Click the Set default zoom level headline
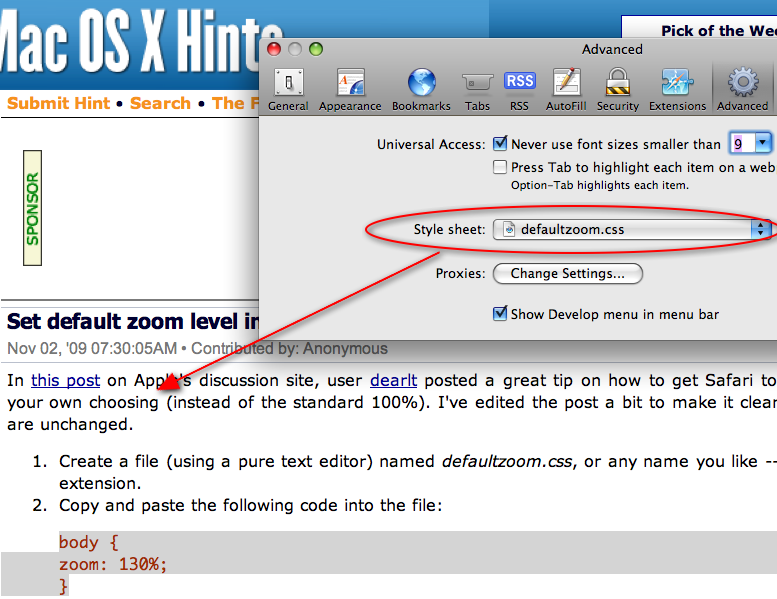777x599 pixels. [x=133, y=322]
